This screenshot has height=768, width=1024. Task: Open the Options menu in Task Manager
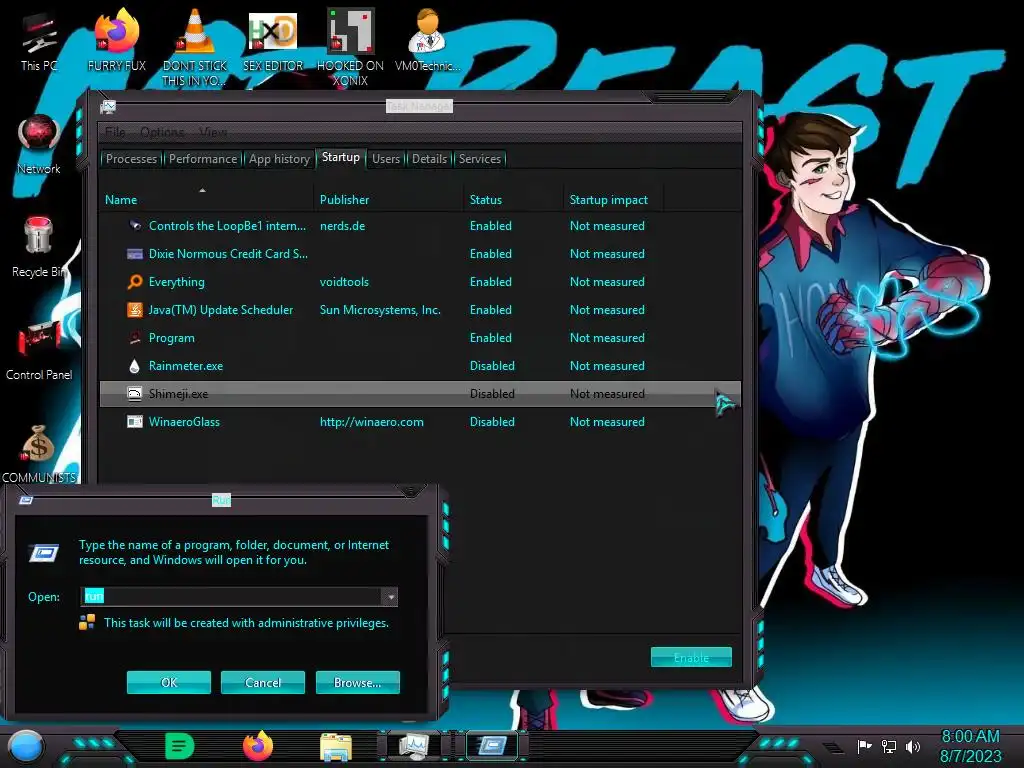coord(162,132)
